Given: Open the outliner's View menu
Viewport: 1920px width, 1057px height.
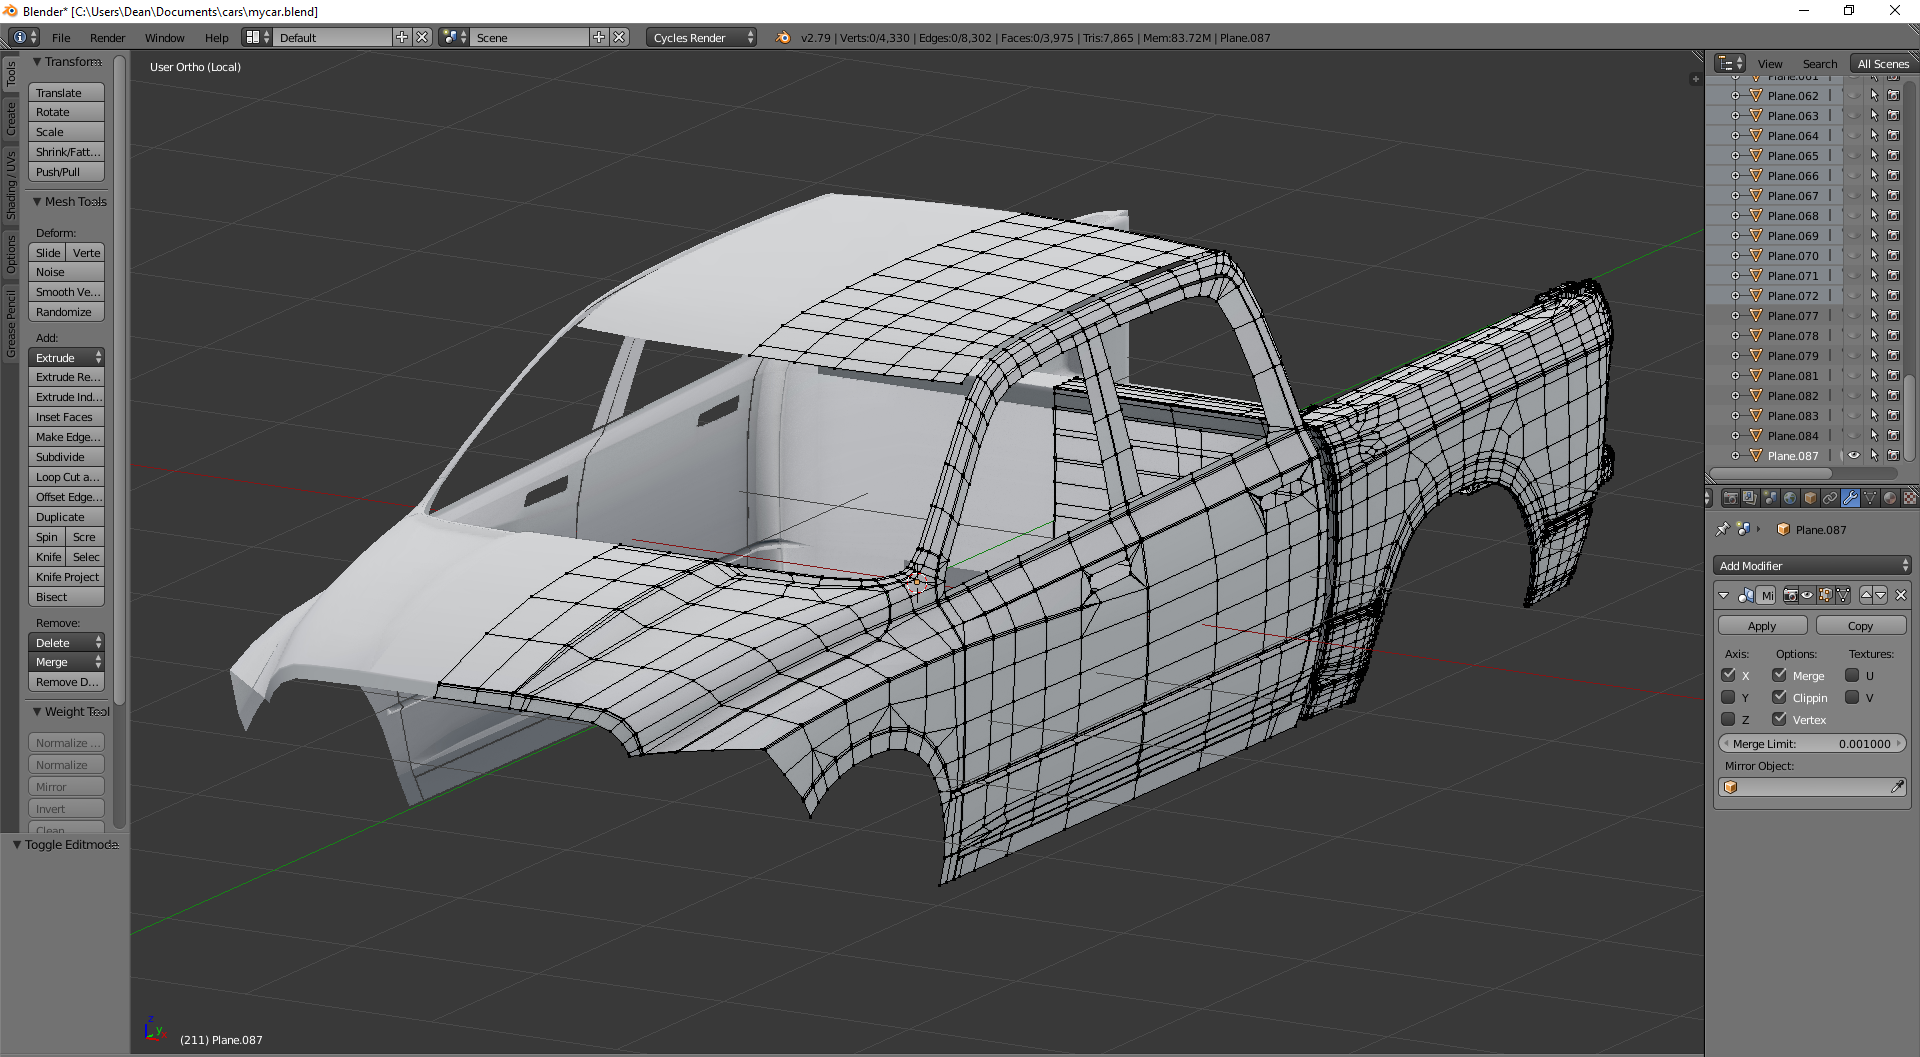Looking at the screenshot, I should pyautogui.click(x=1770, y=64).
